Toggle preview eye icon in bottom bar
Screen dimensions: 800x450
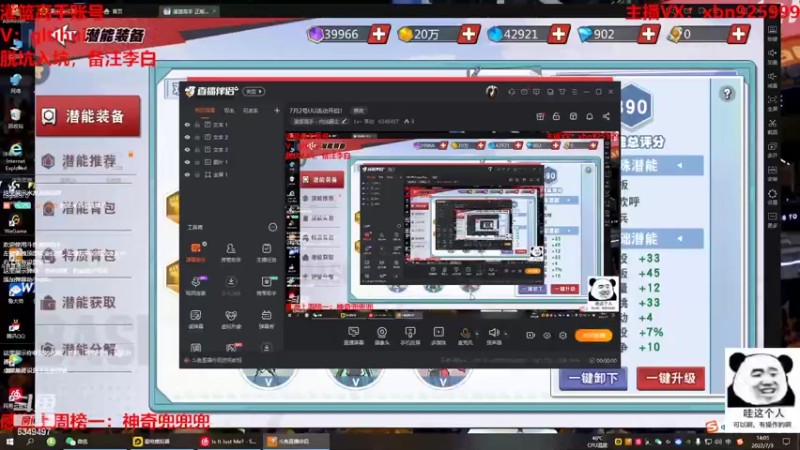[547, 336]
